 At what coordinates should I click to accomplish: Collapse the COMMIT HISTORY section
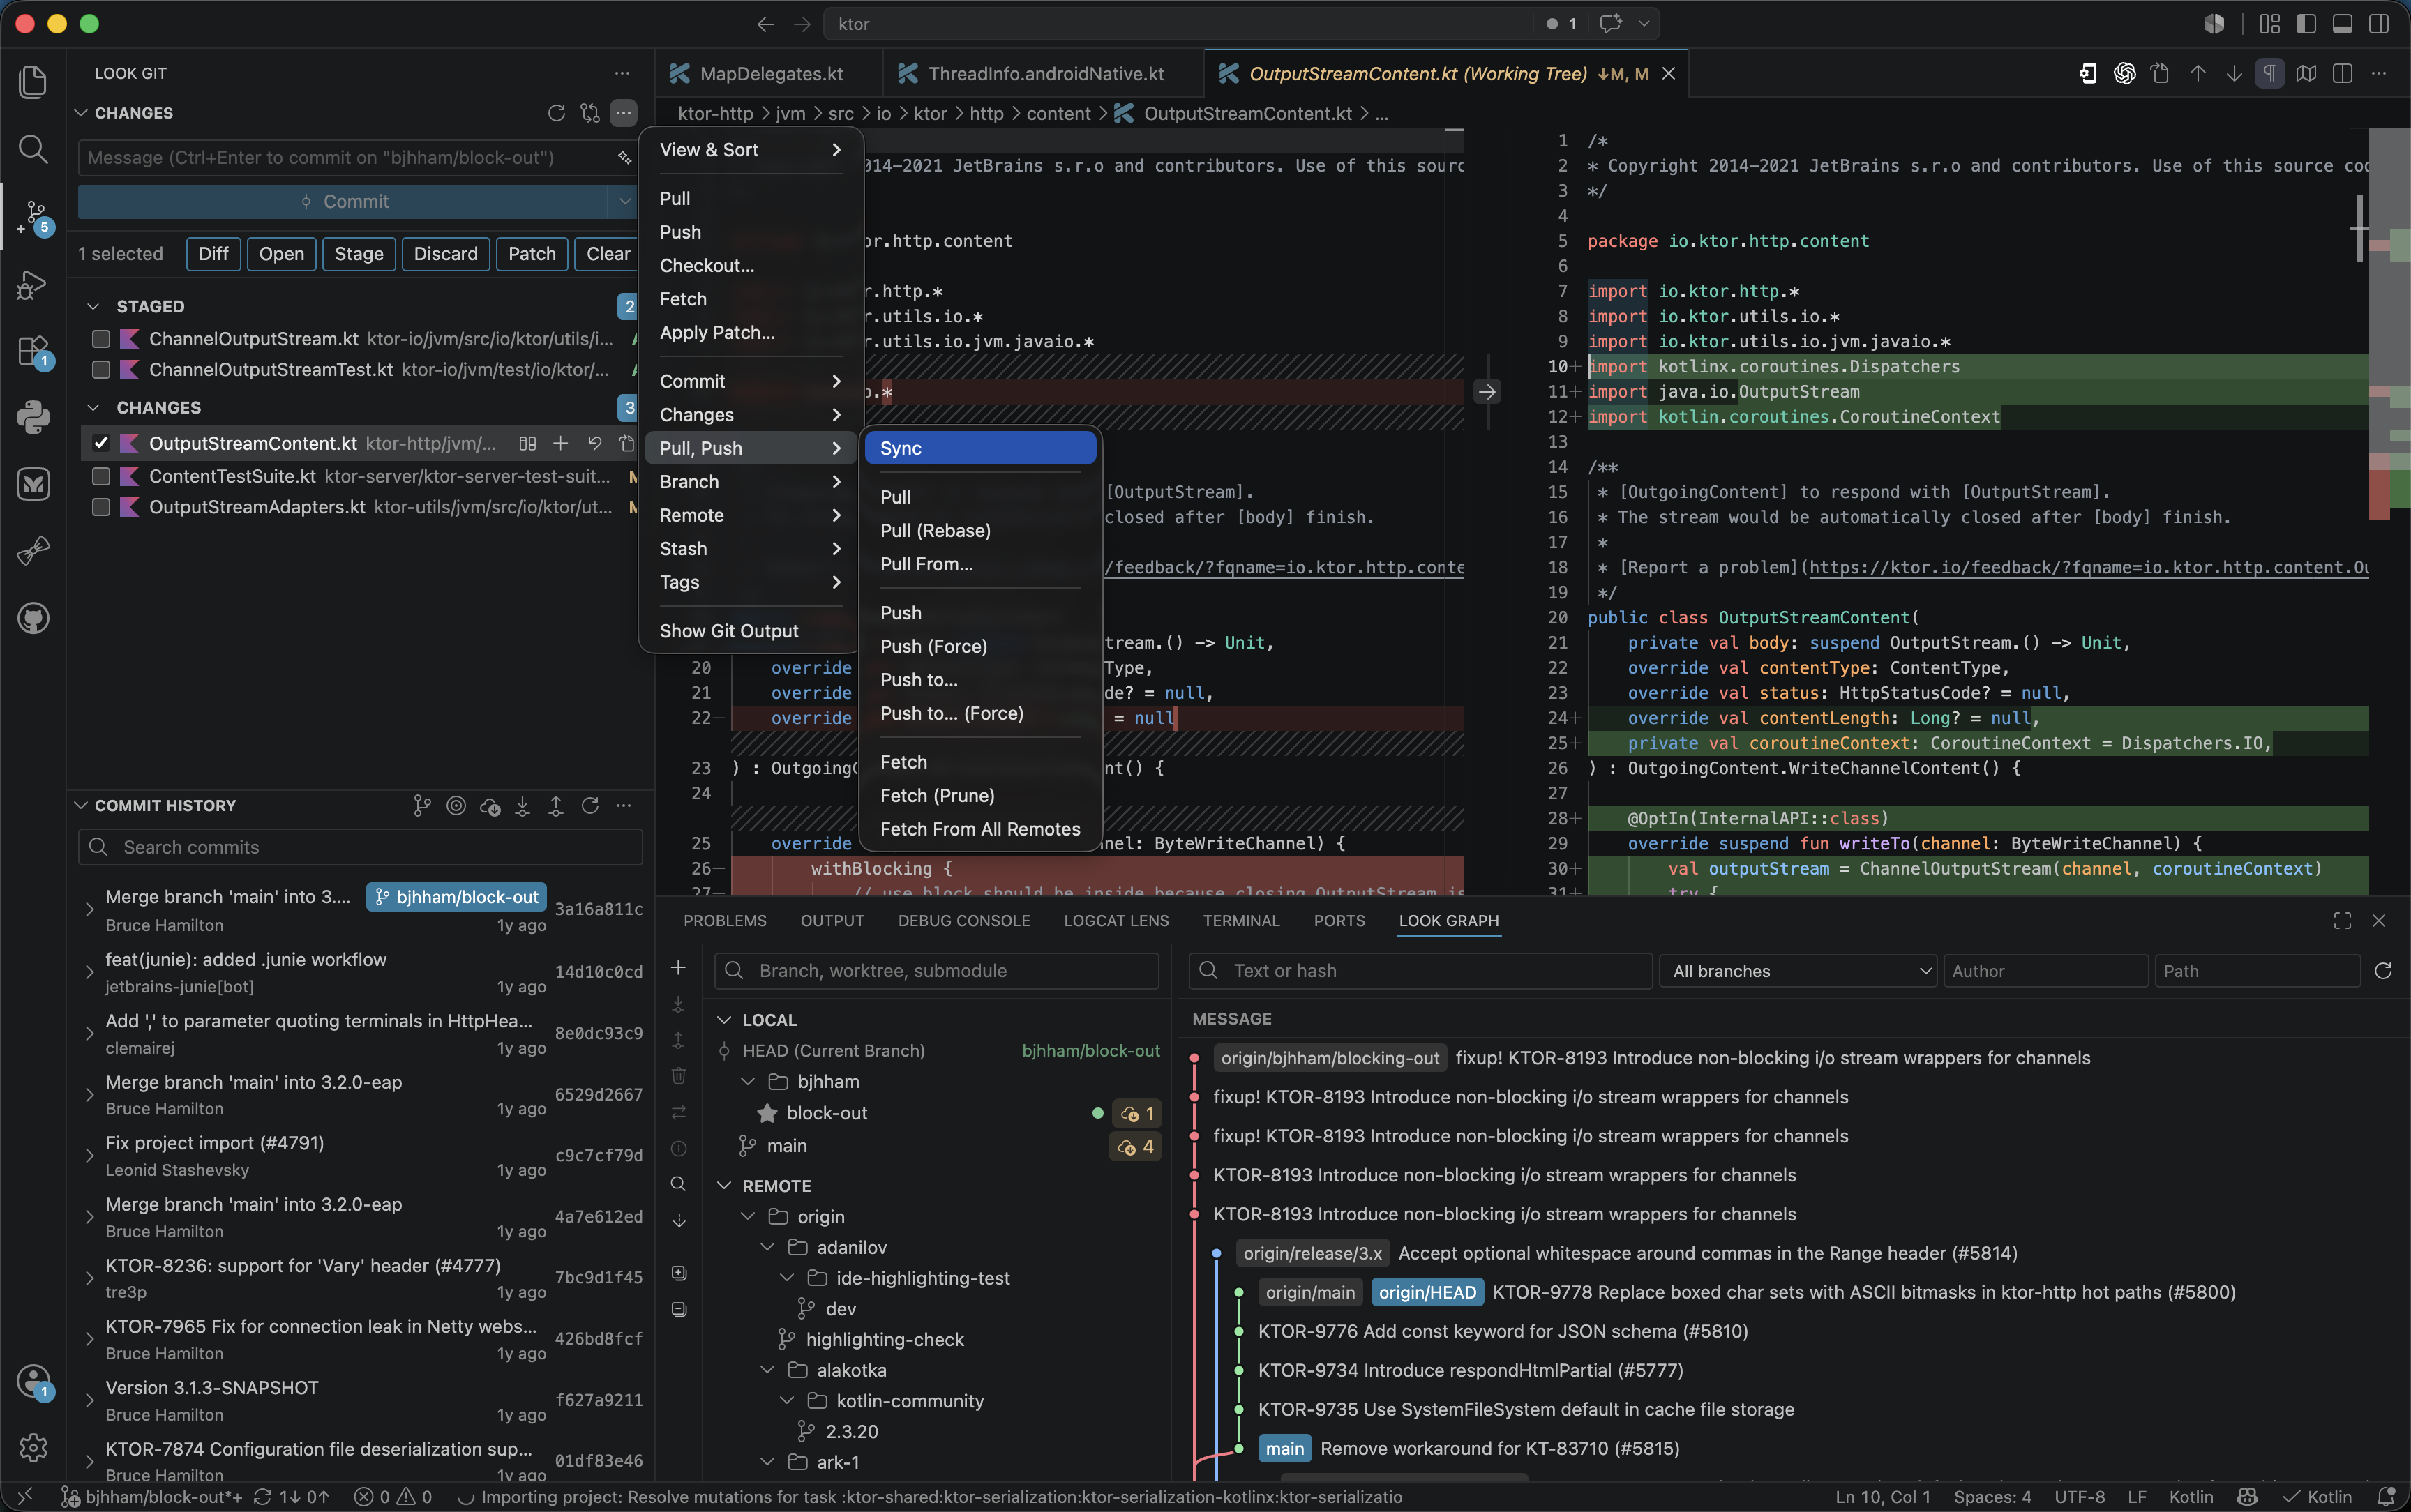(81, 805)
